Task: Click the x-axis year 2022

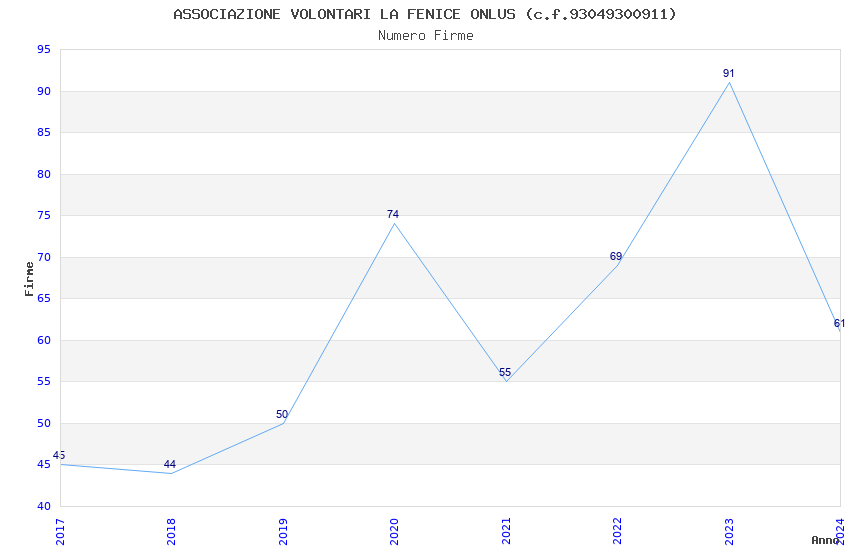Action: click(x=617, y=531)
